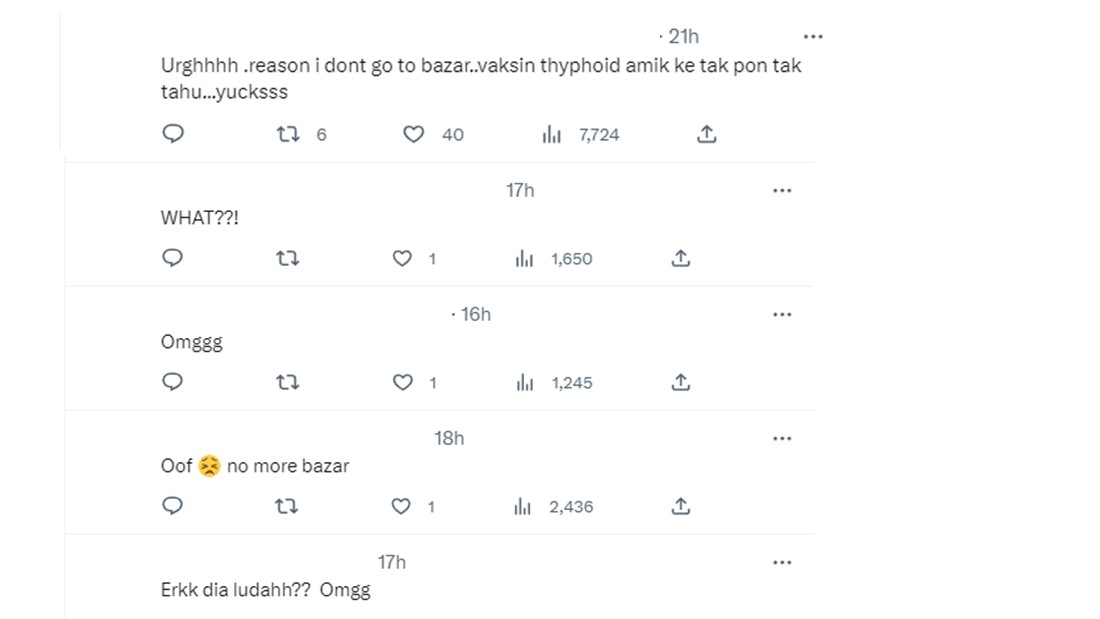
Task: Retweet the 'no more bazar' post
Action: (286, 506)
